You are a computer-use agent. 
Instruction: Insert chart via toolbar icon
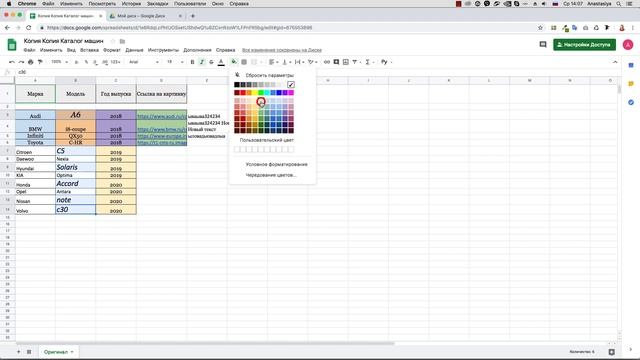(346, 62)
